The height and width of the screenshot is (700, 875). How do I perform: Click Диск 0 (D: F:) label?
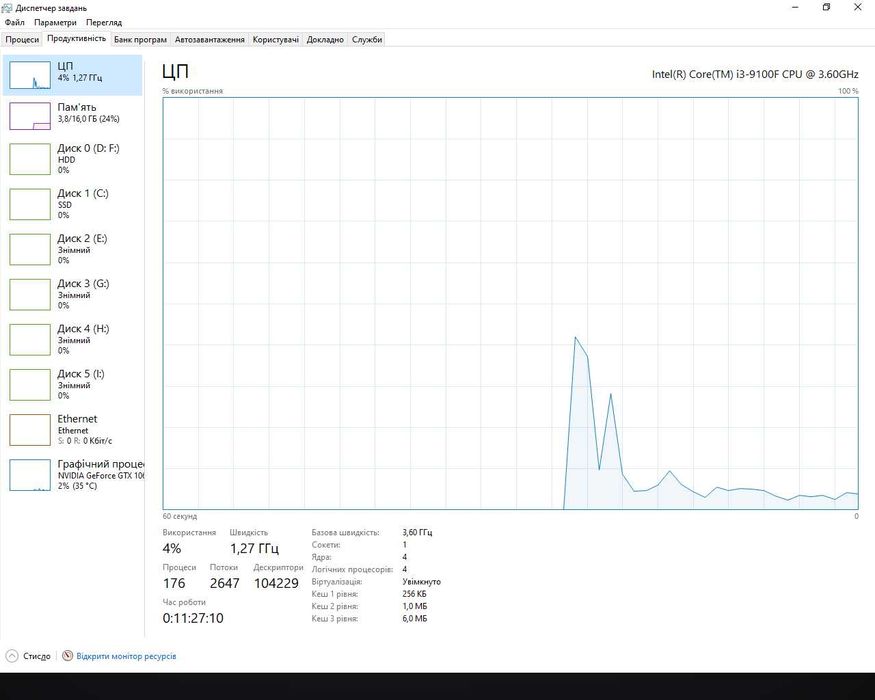pos(88,148)
